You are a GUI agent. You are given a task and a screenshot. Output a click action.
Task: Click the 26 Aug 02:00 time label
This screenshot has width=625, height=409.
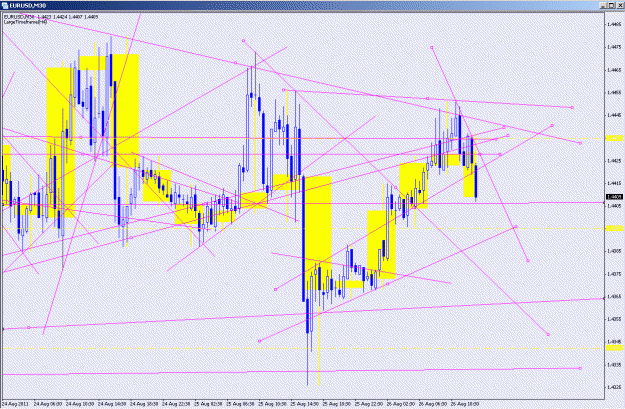401,404
